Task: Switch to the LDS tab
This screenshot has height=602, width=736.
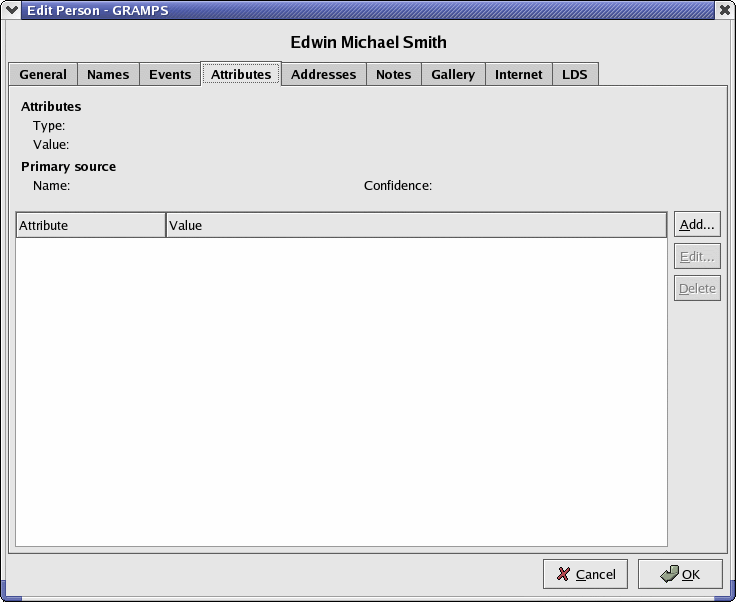Action: point(575,74)
